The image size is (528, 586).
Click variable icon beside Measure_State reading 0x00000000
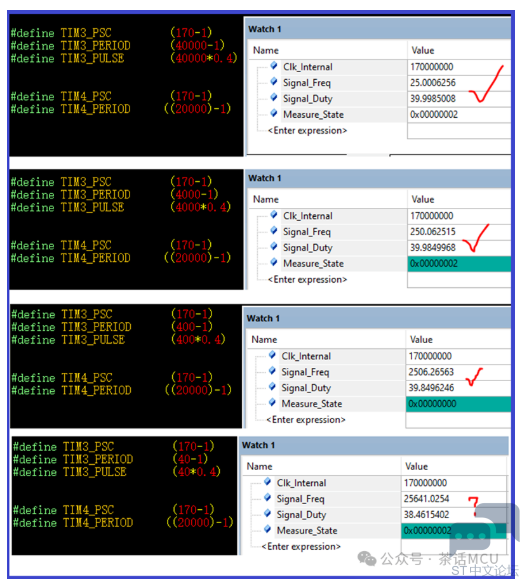click(272, 403)
